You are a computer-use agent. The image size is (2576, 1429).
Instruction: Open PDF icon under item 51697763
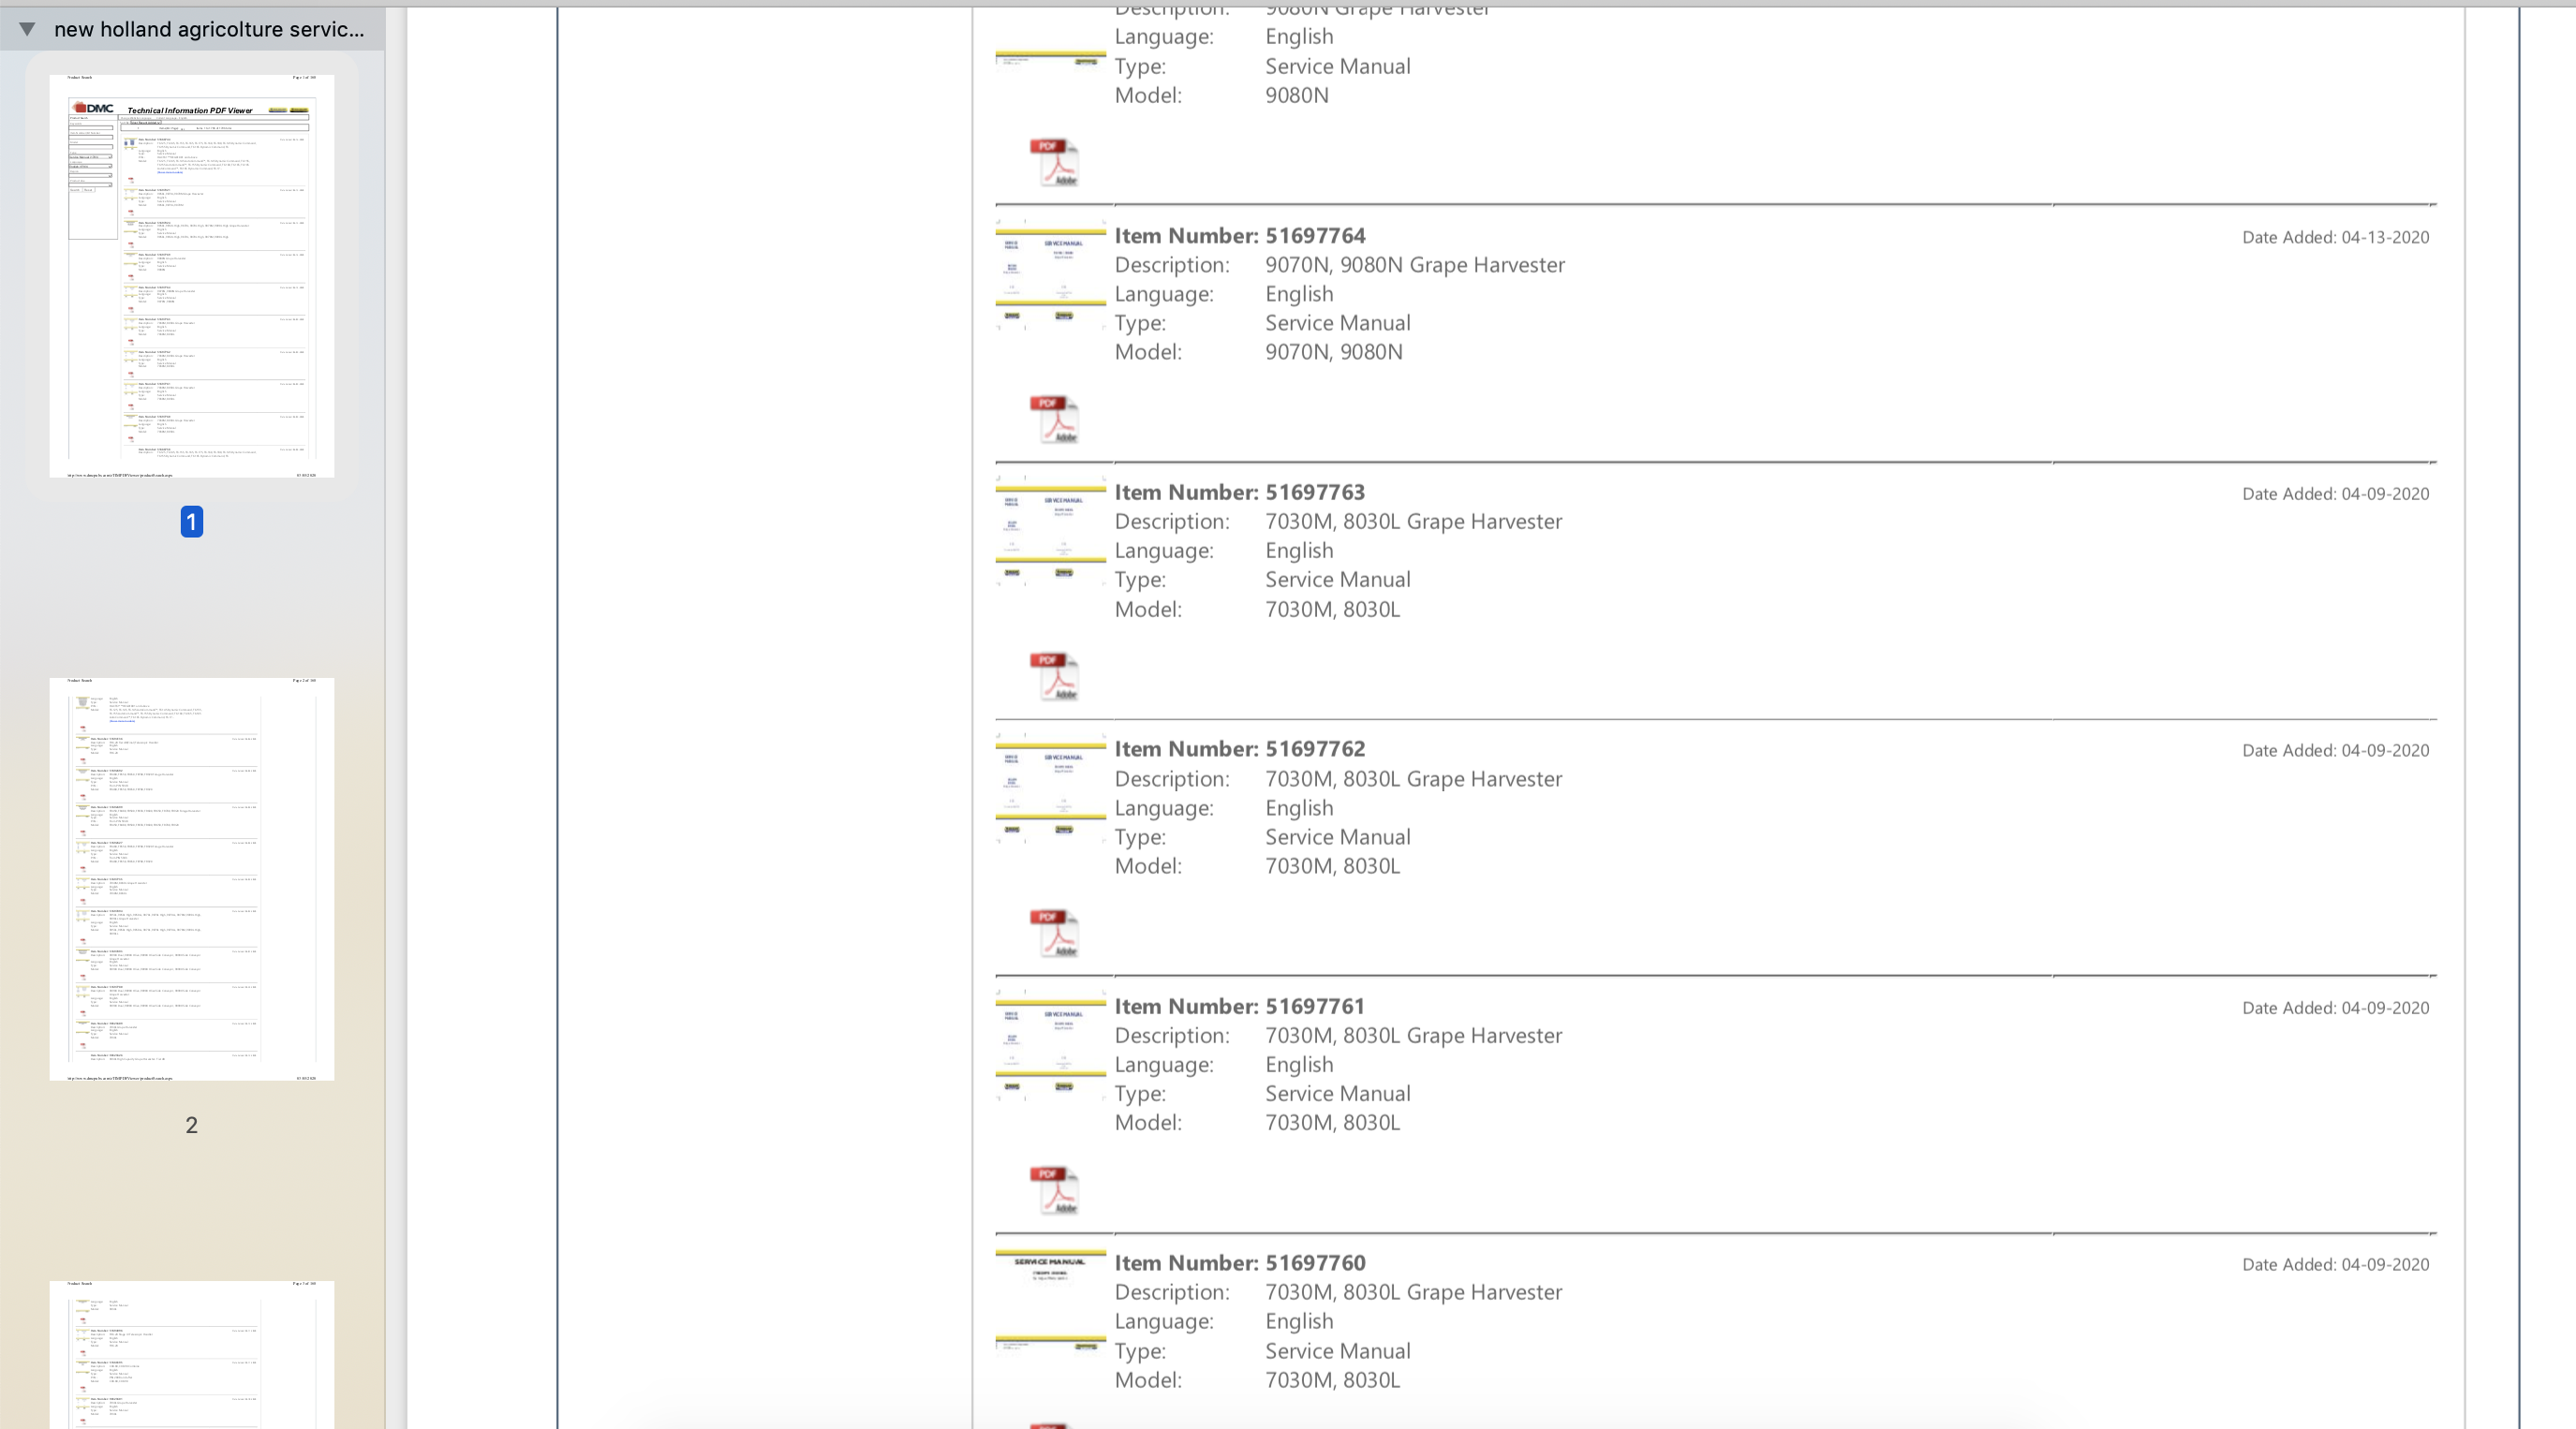[1054, 676]
